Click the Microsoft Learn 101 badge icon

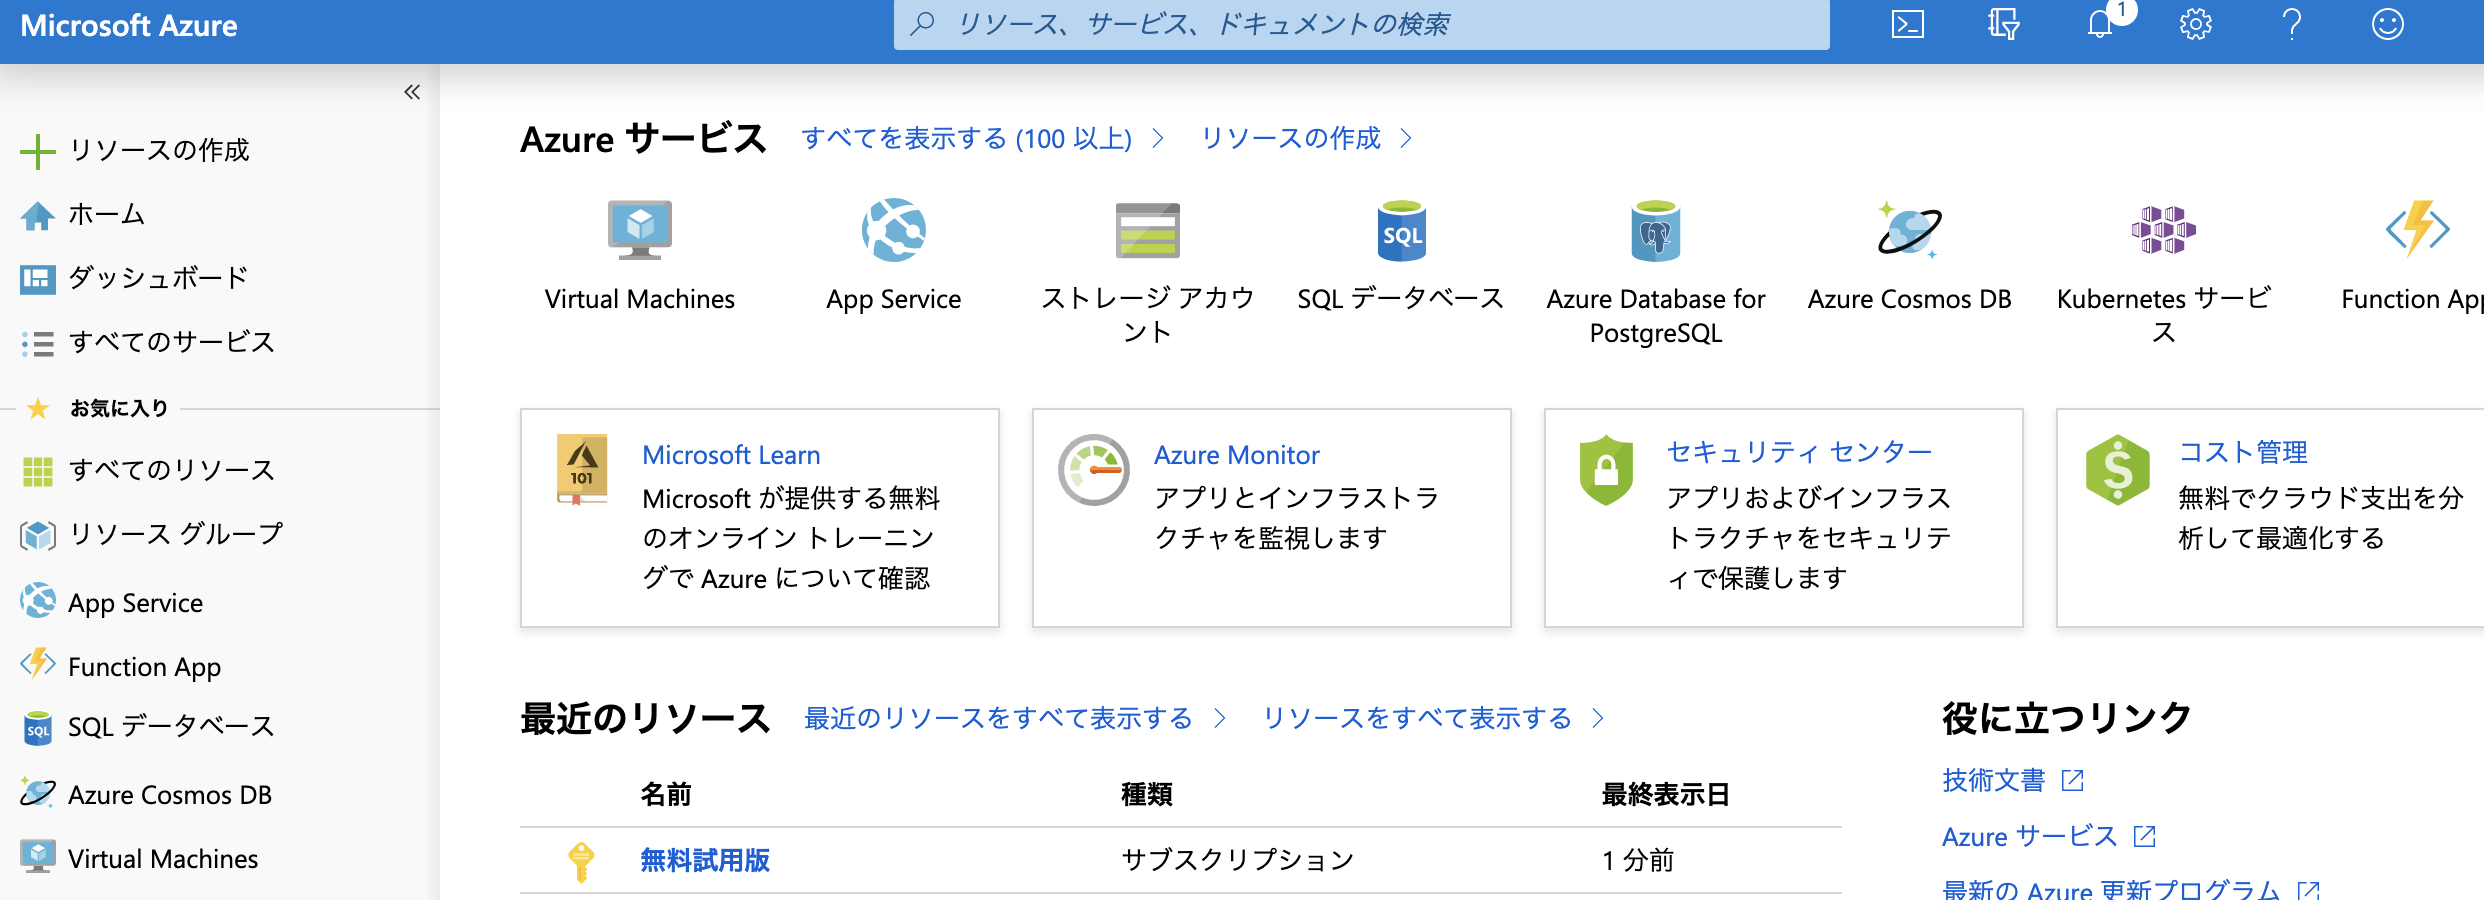(x=582, y=469)
